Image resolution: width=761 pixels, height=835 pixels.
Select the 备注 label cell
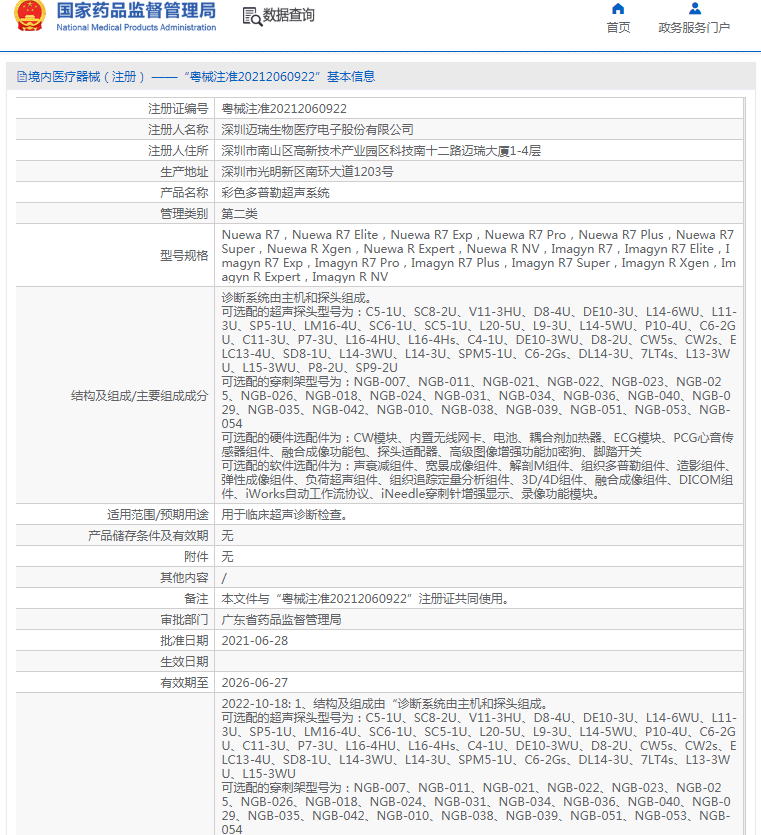pos(114,599)
